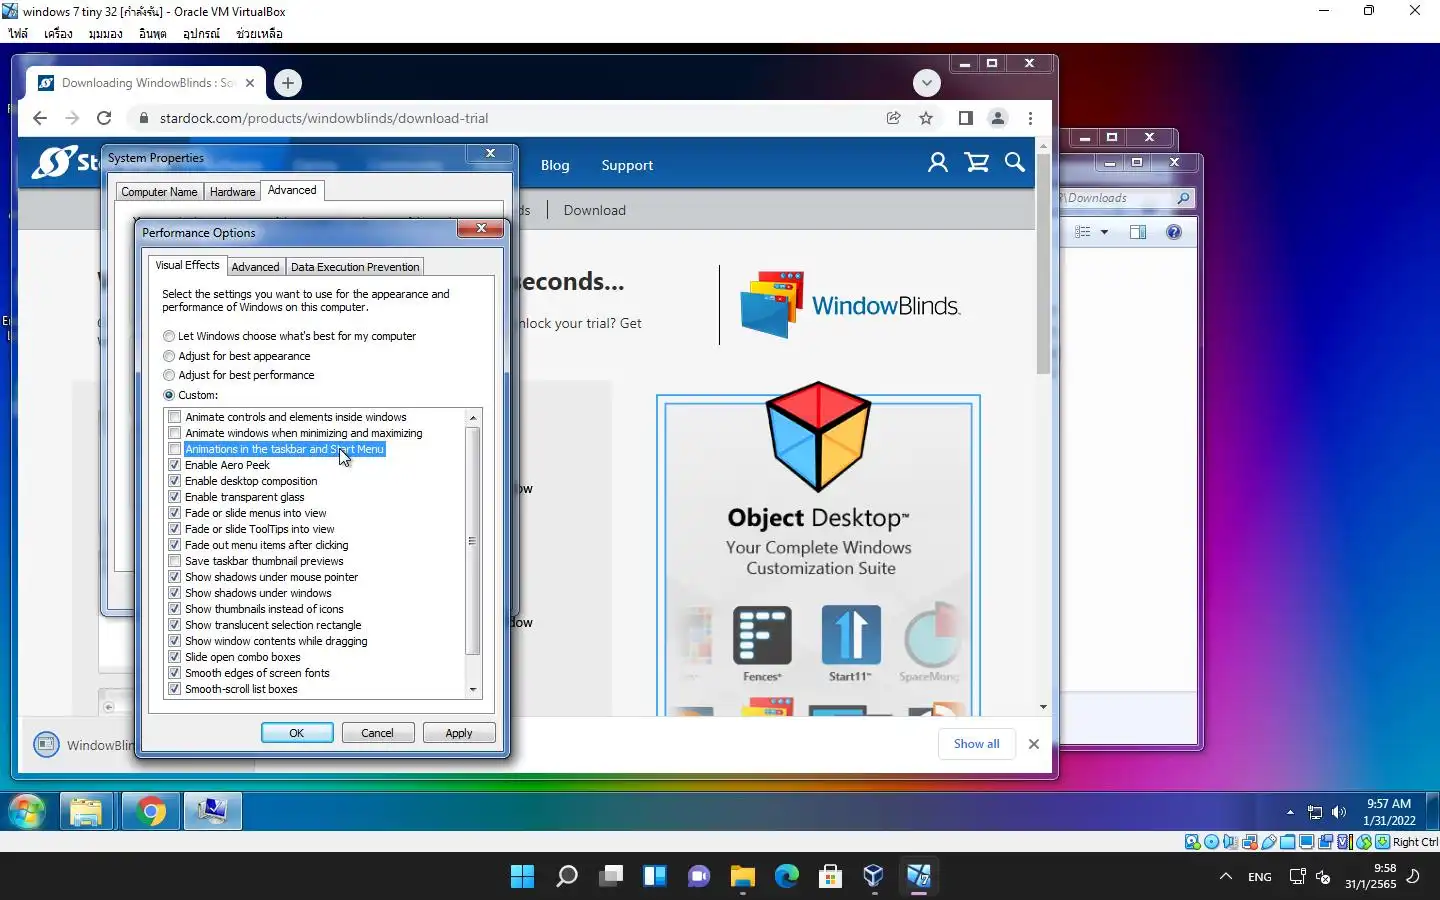Check Save taskbar thumbnail previews
Viewport: 1440px width, 900px height.
(x=175, y=561)
